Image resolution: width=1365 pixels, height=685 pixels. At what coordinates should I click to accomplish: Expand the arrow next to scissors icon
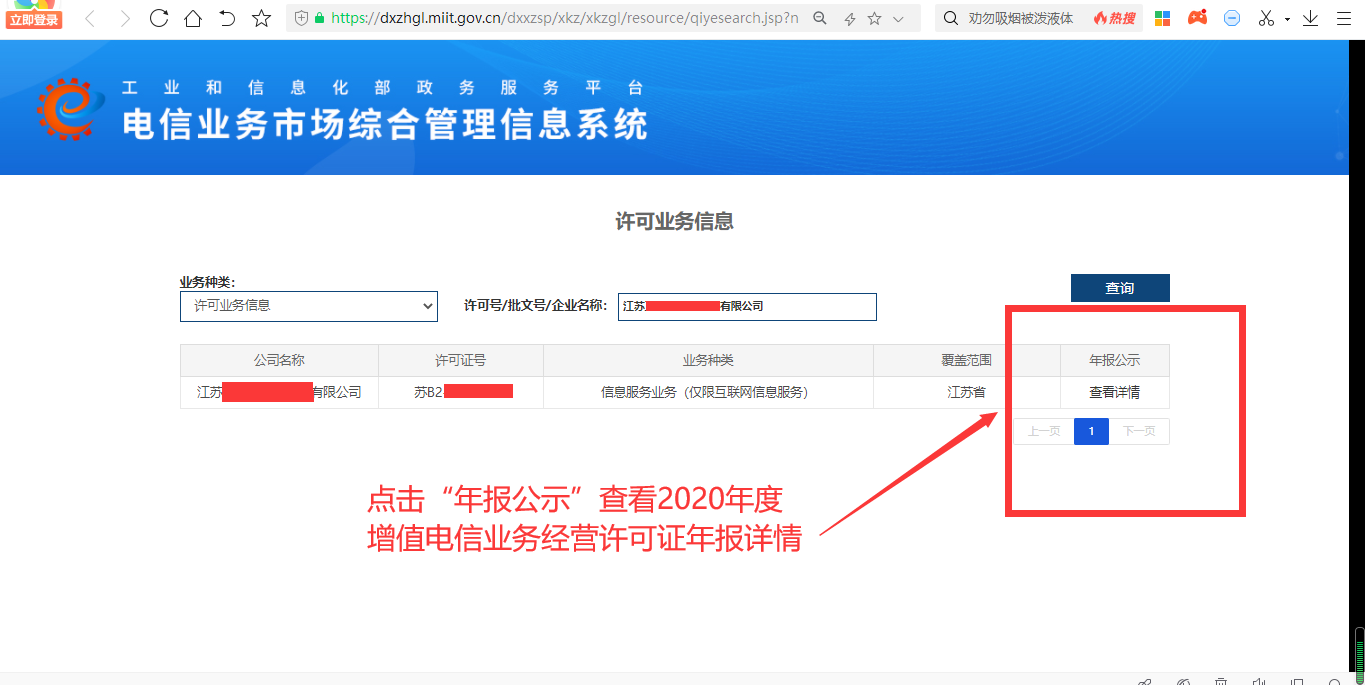1287,19
